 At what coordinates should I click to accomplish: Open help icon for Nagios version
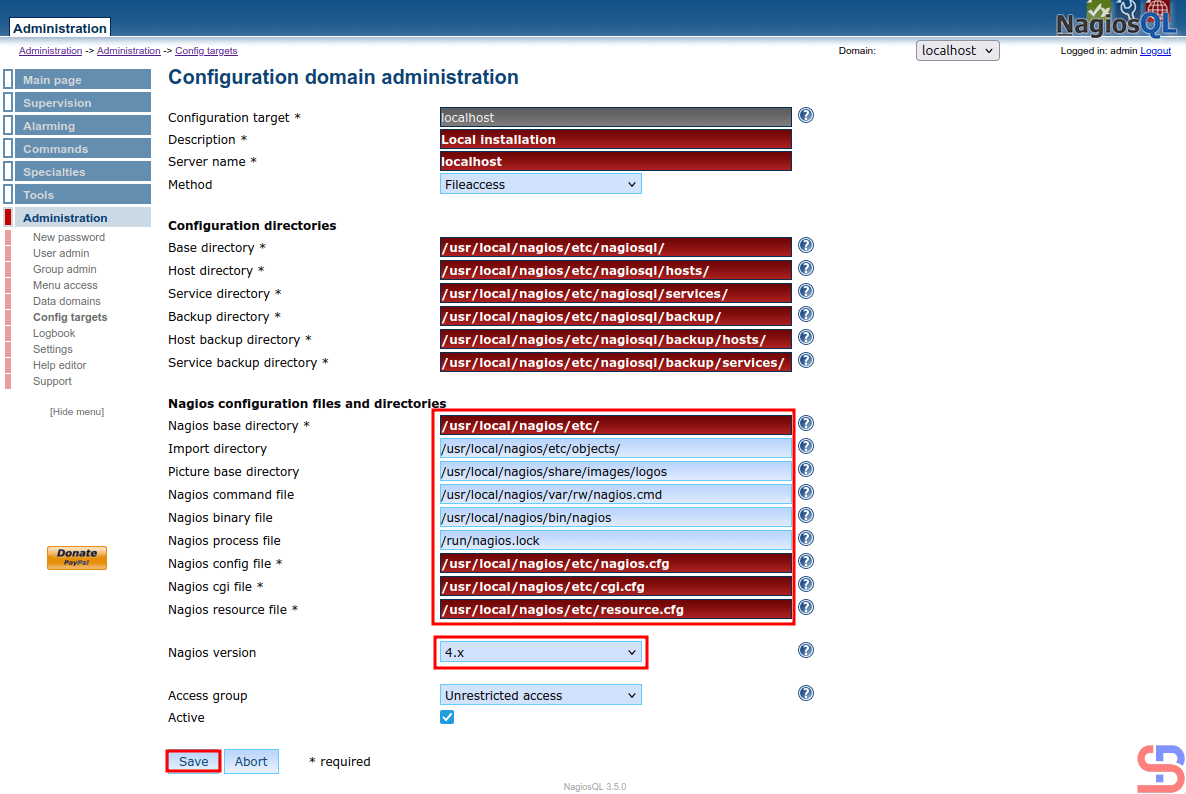tap(806, 651)
